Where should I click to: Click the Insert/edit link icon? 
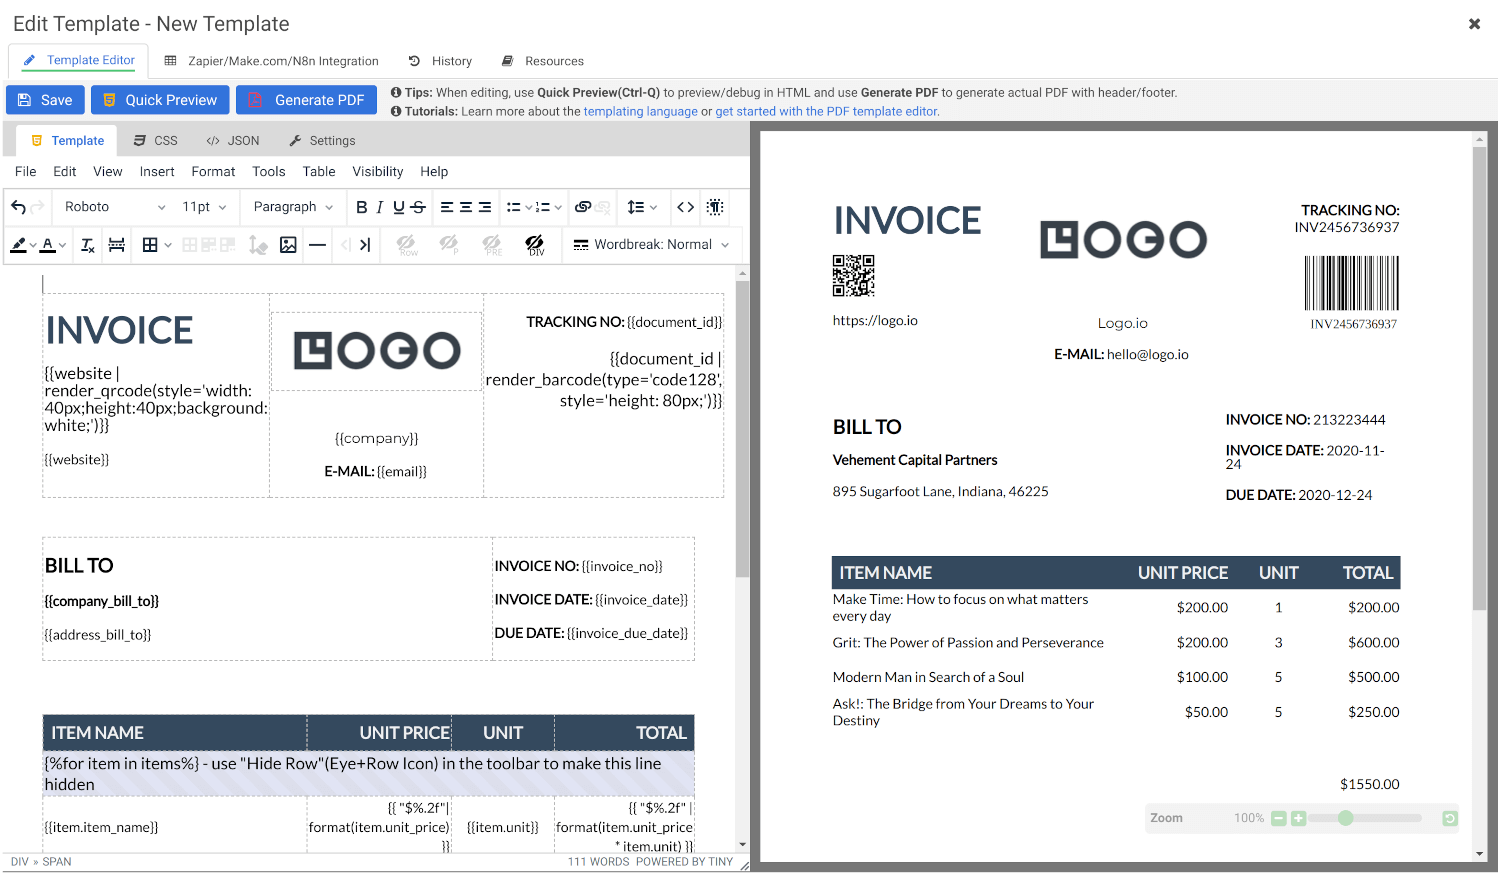[x=583, y=207]
